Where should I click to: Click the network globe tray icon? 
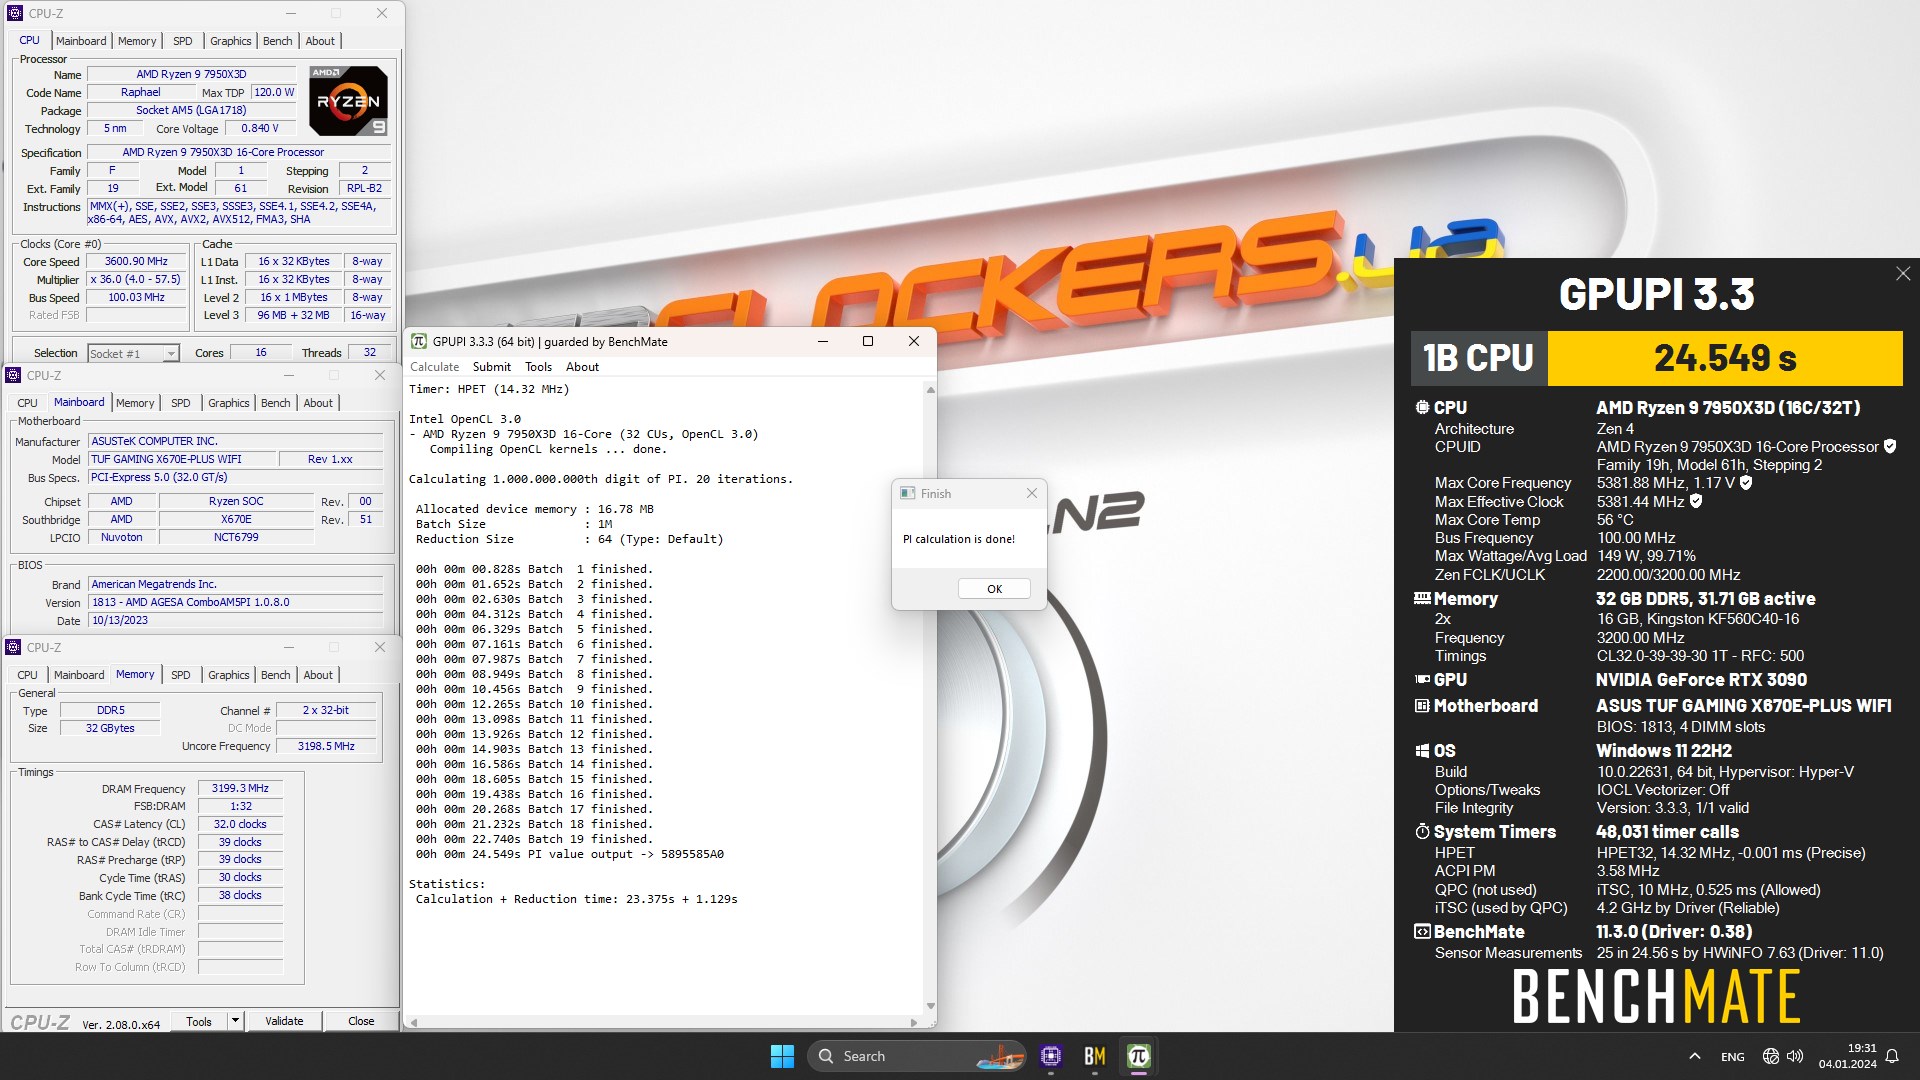1771,1056
